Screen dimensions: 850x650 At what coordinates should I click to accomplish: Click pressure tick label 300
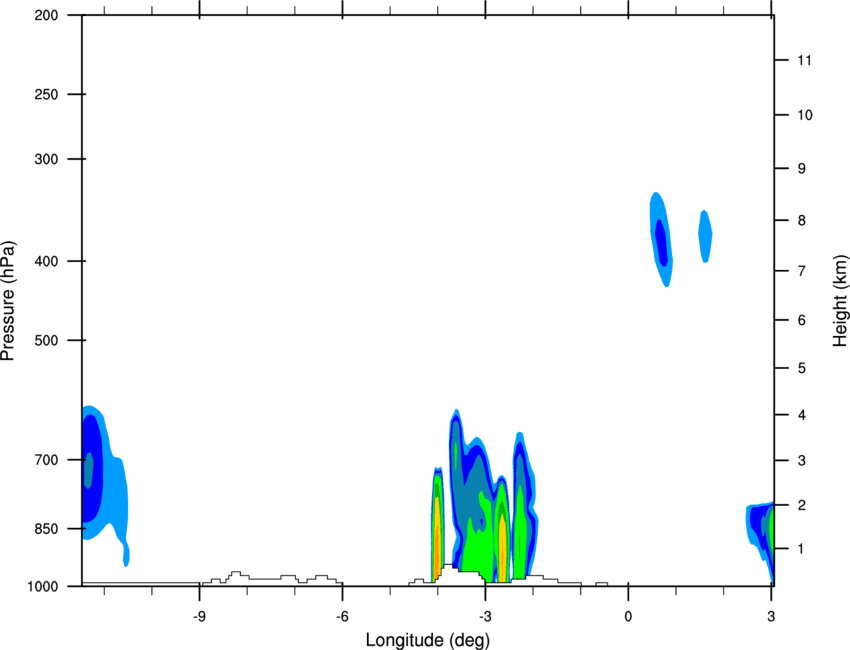pyautogui.click(x=46, y=159)
